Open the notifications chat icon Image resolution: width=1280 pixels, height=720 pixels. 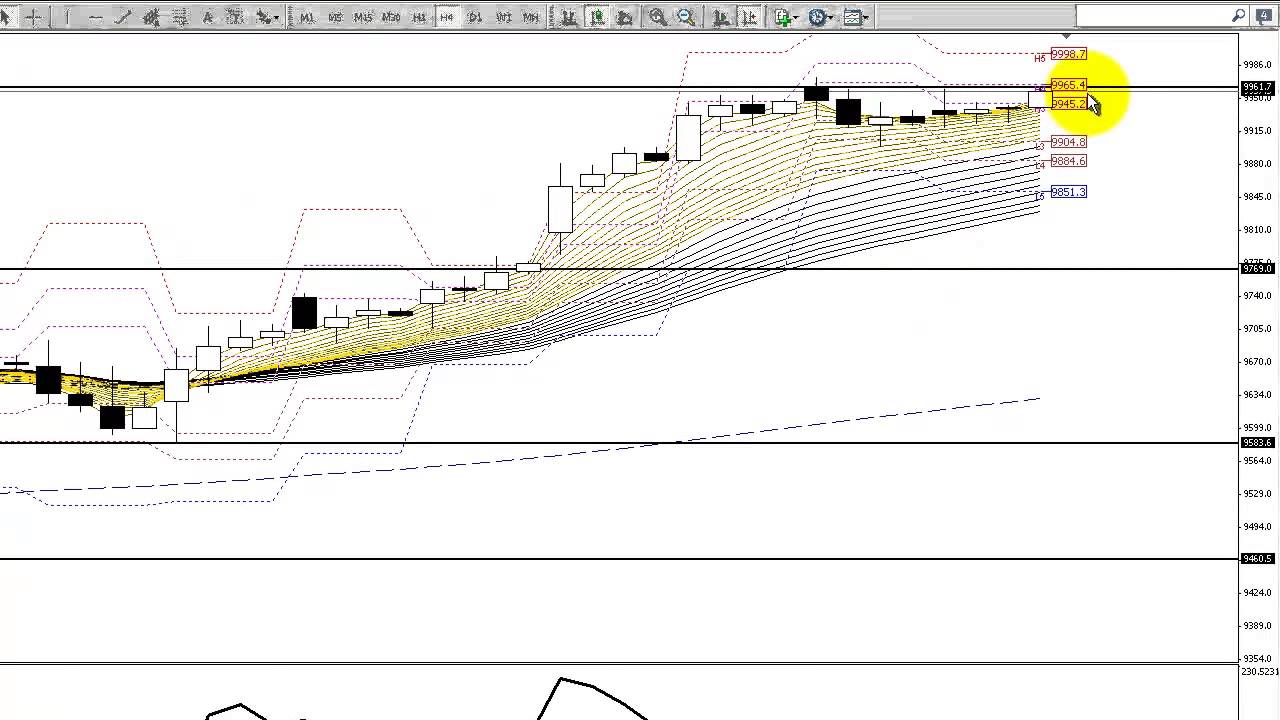(1263, 16)
